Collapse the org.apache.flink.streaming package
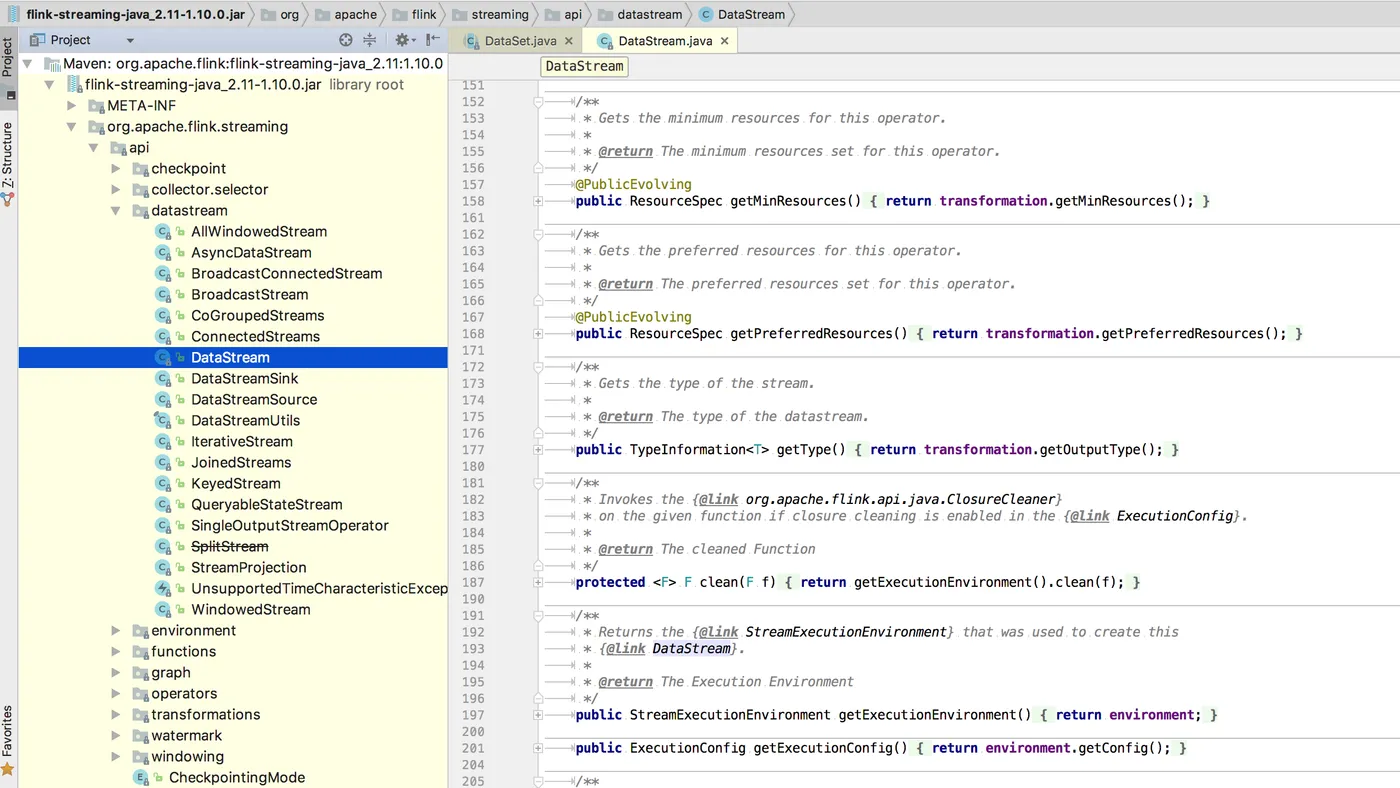Viewport: 1400px width, 788px height. coord(72,126)
